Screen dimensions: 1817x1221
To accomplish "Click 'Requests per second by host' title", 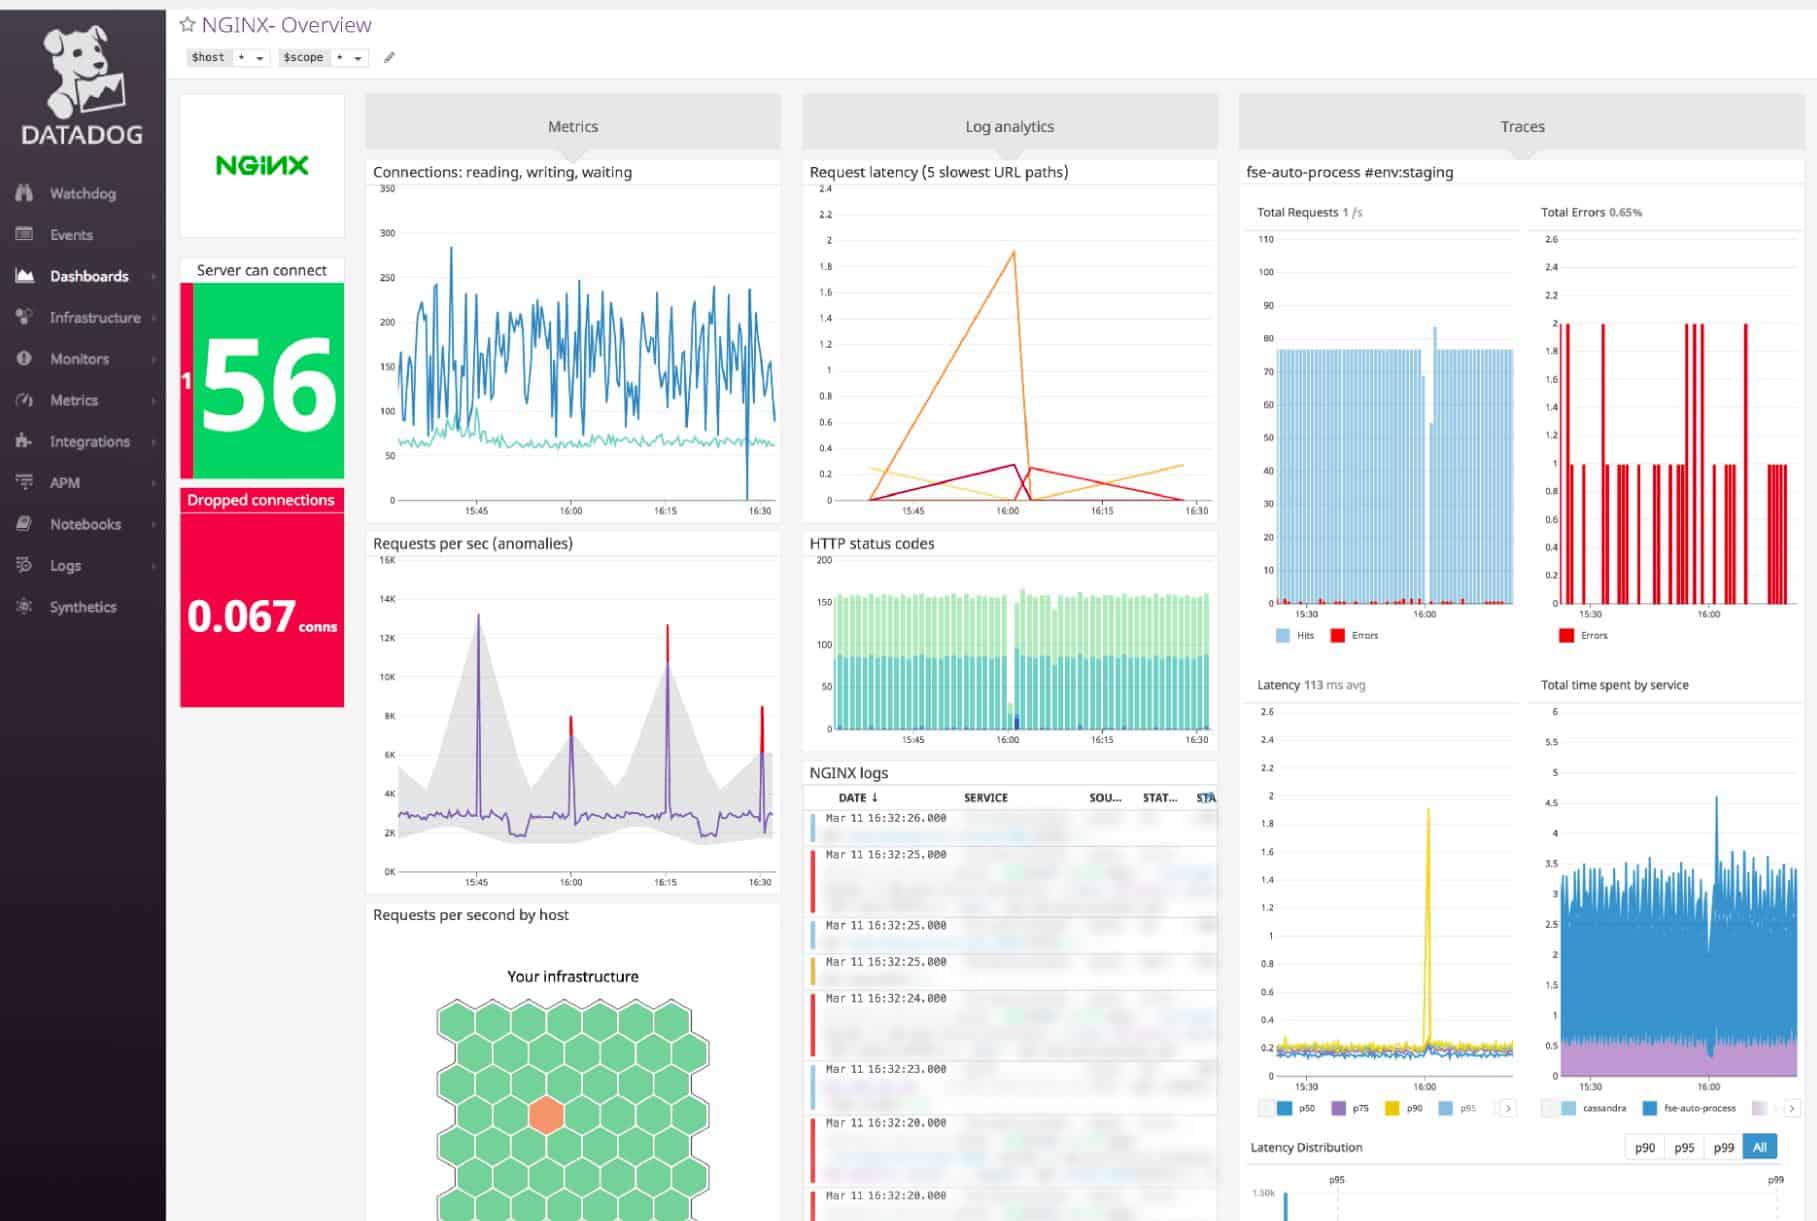I will (x=471, y=914).
